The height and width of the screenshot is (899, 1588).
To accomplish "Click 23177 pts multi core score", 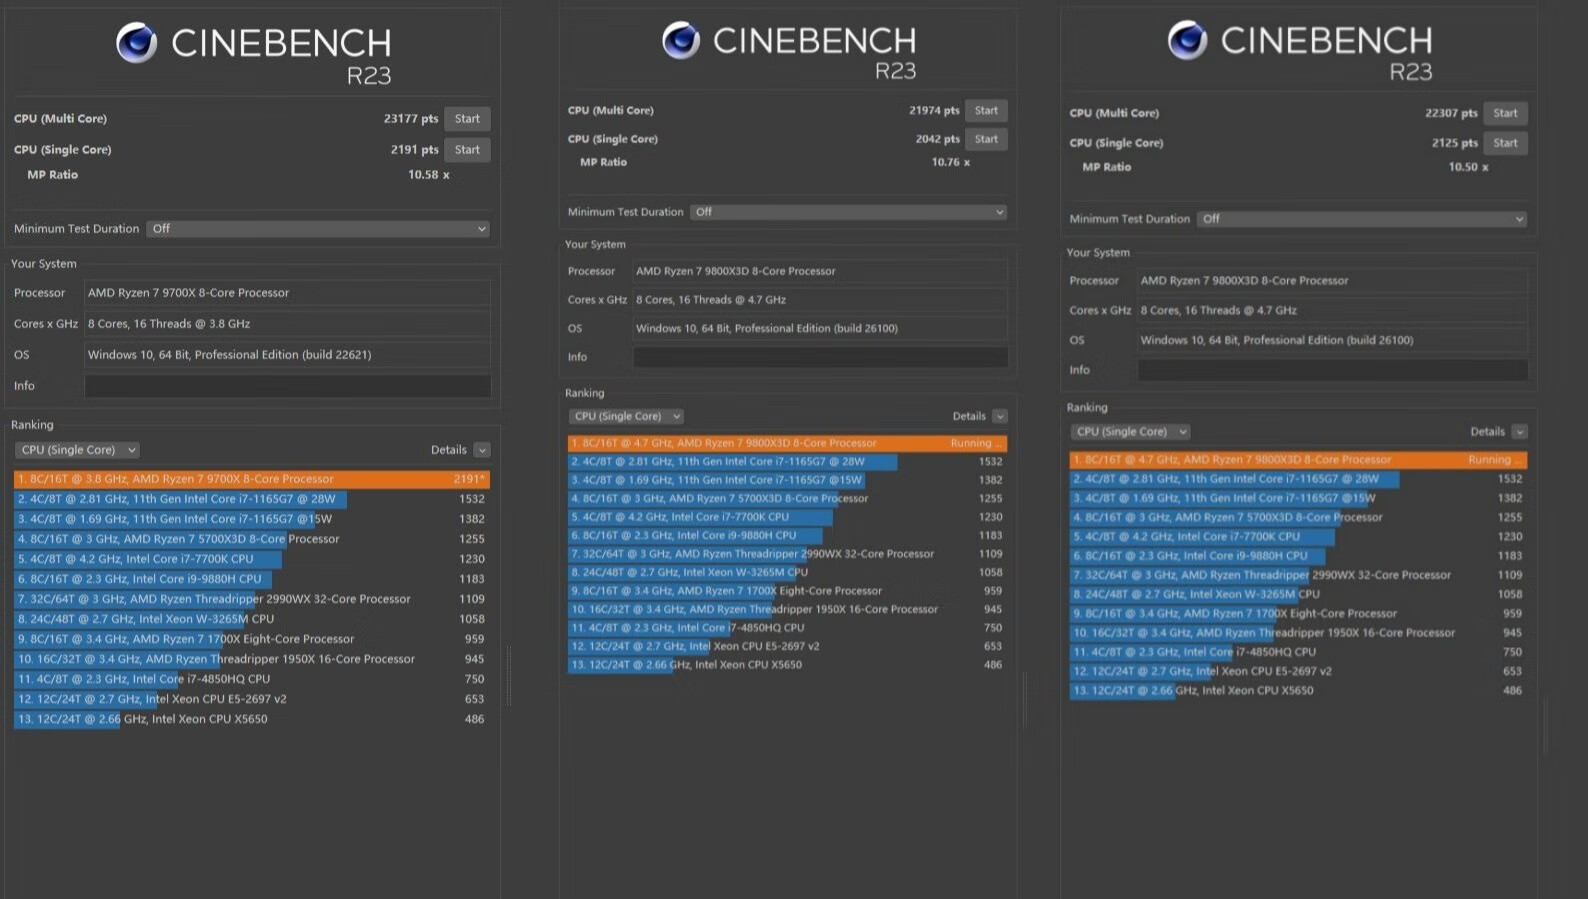I will click(411, 119).
